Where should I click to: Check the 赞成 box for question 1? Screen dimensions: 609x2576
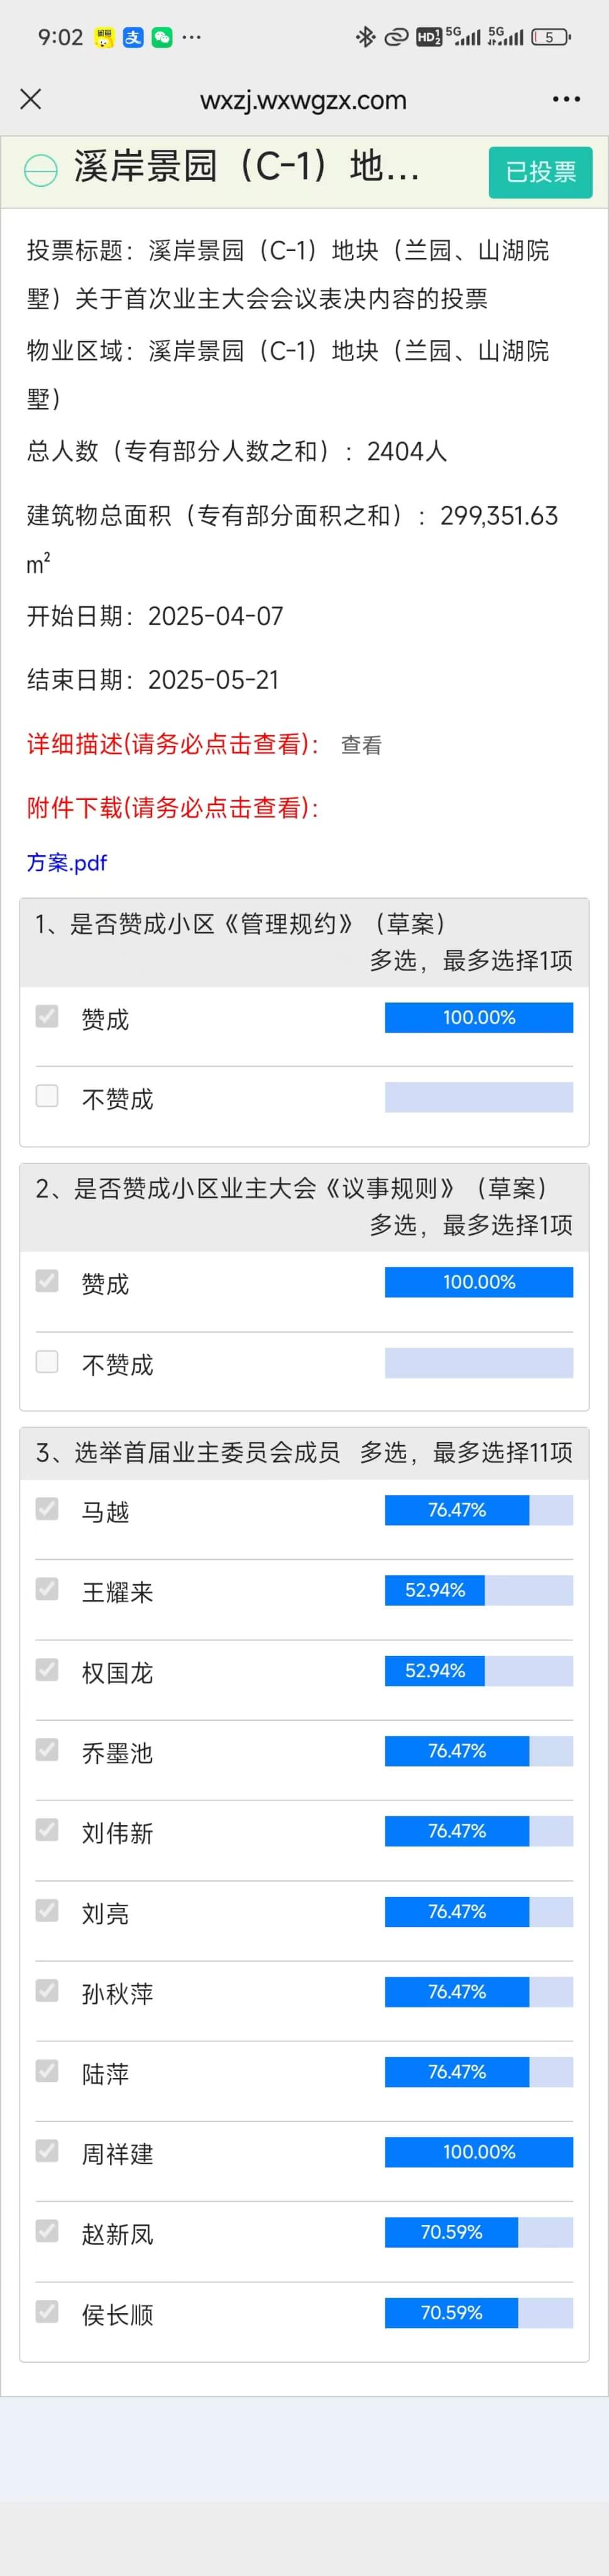(47, 1016)
